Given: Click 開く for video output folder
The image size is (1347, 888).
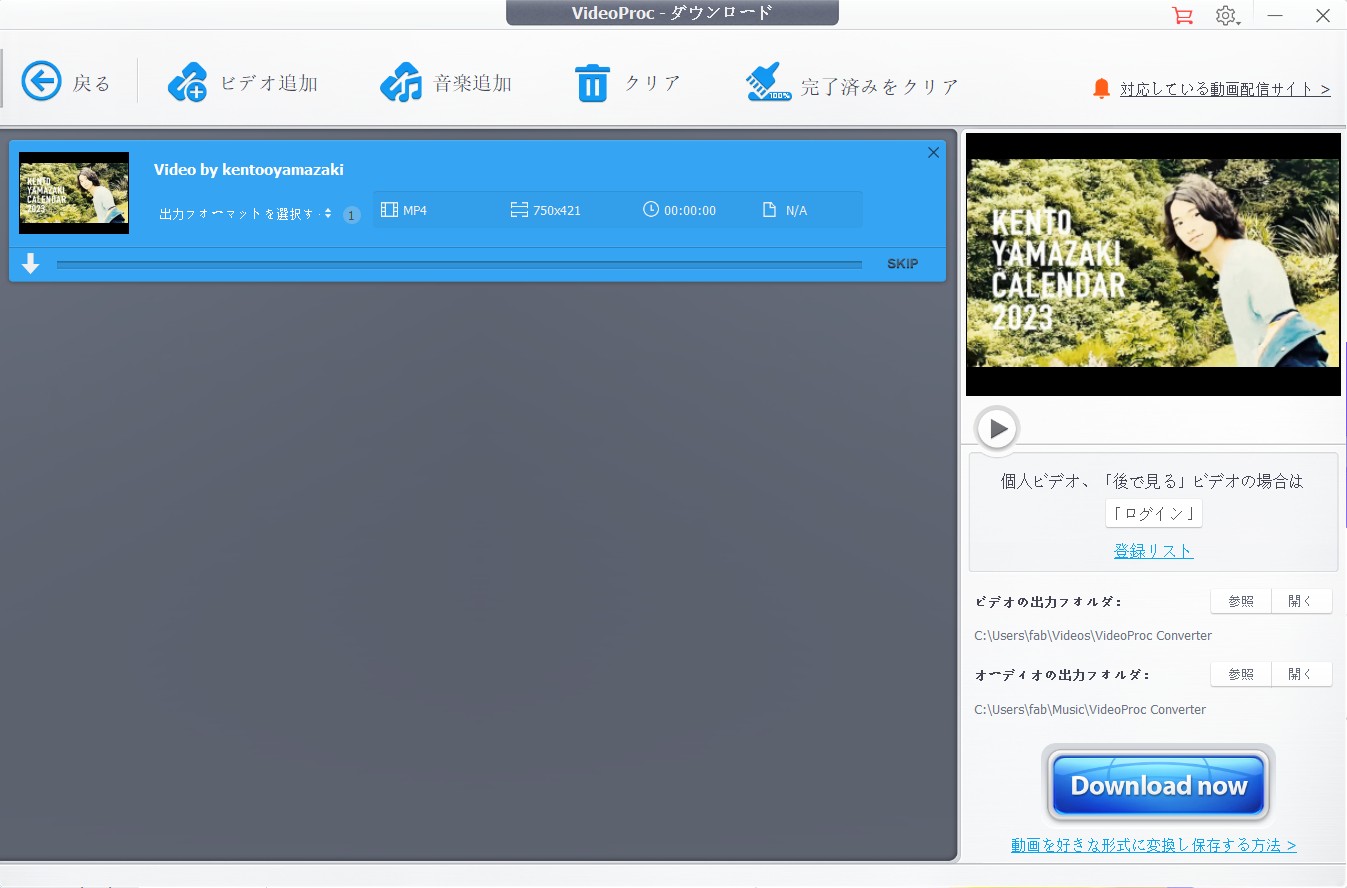Looking at the screenshot, I should (x=1301, y=601).
